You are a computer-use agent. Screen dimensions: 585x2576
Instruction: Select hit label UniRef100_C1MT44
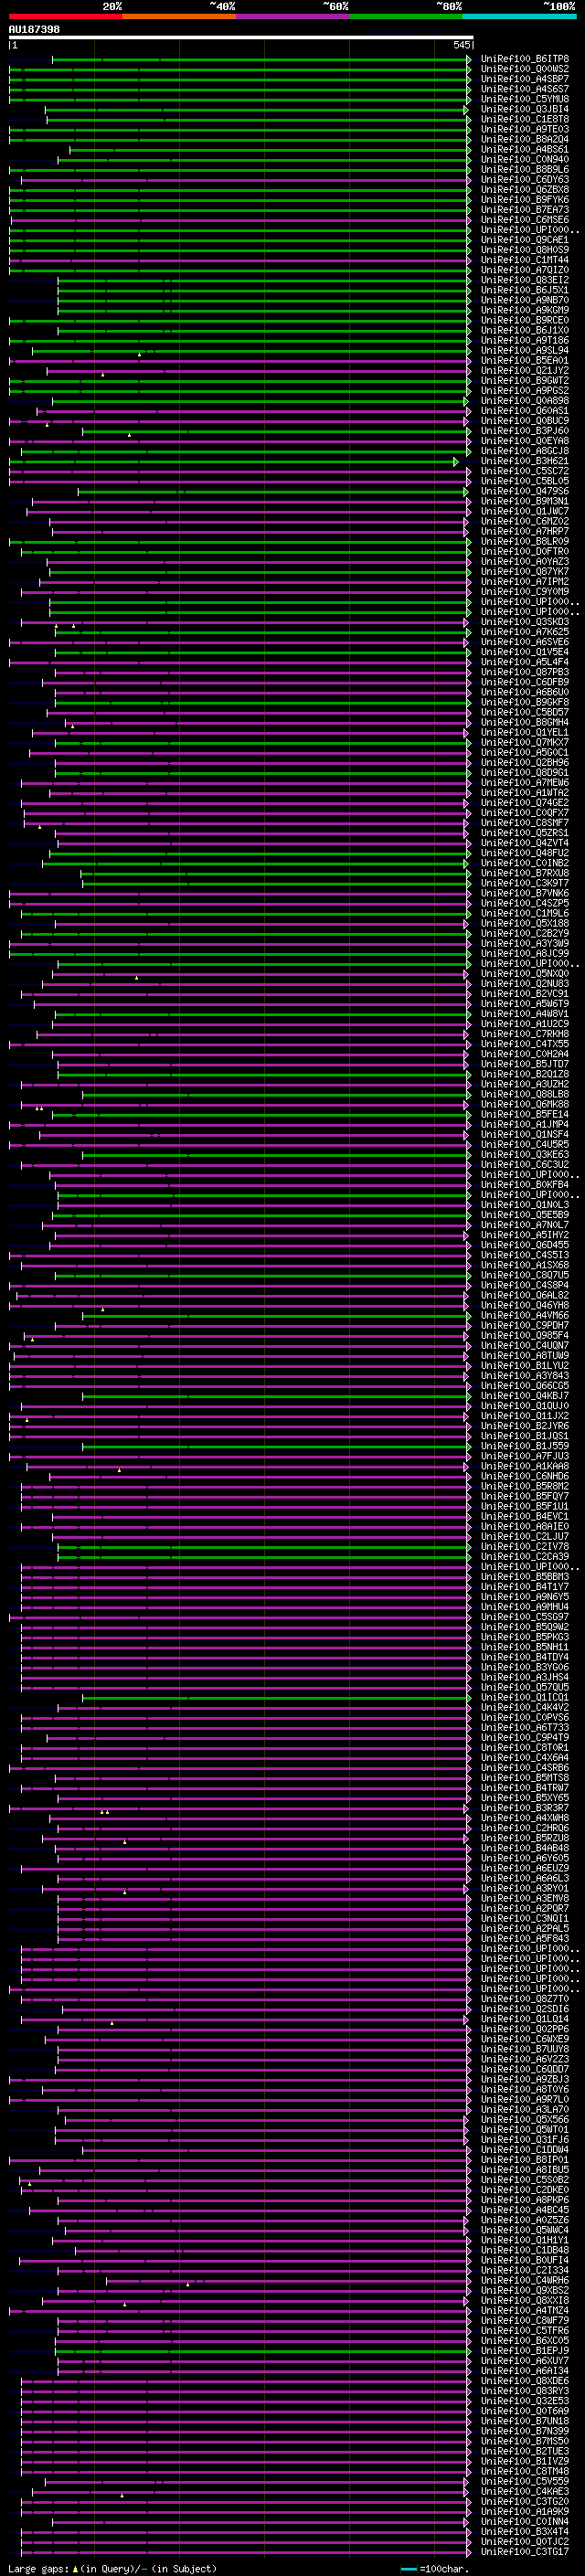pyautogui.click(x=524, y=260)
